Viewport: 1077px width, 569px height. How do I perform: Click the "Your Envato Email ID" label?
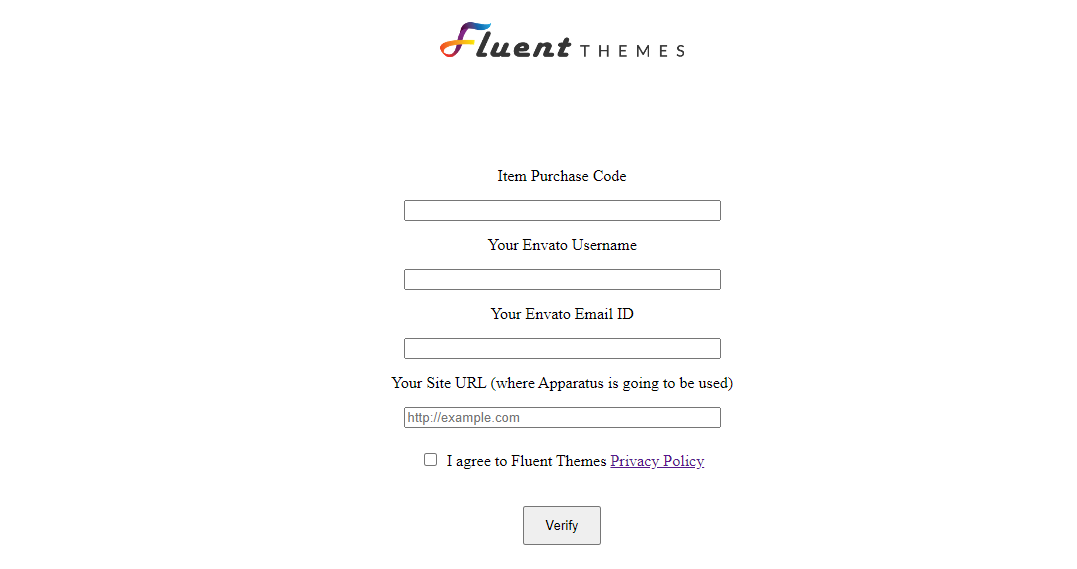click(562, 314)
